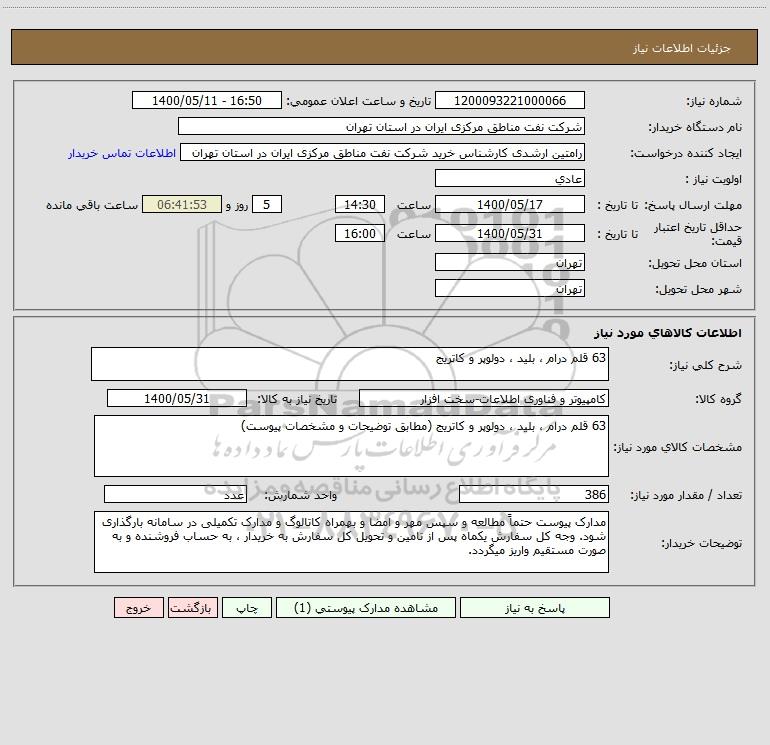This screenshot has height=745, width=770.
Task: Open اطلاعات تماس خریدار link
Action: click(x=122, y=153)
